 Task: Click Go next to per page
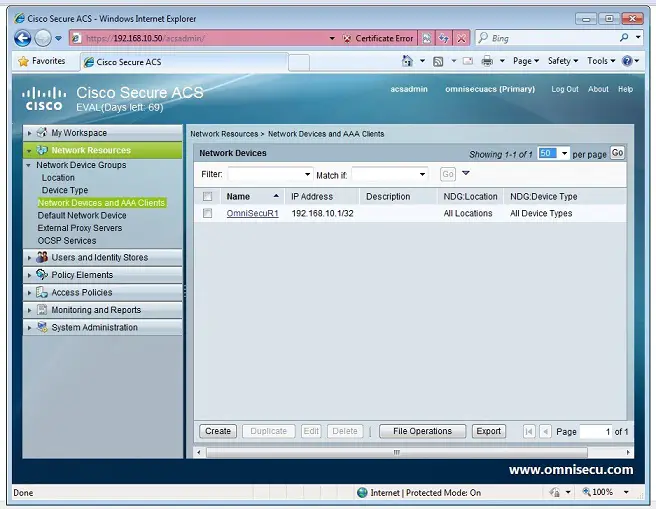pyautogui.click(x=617, y=153)
